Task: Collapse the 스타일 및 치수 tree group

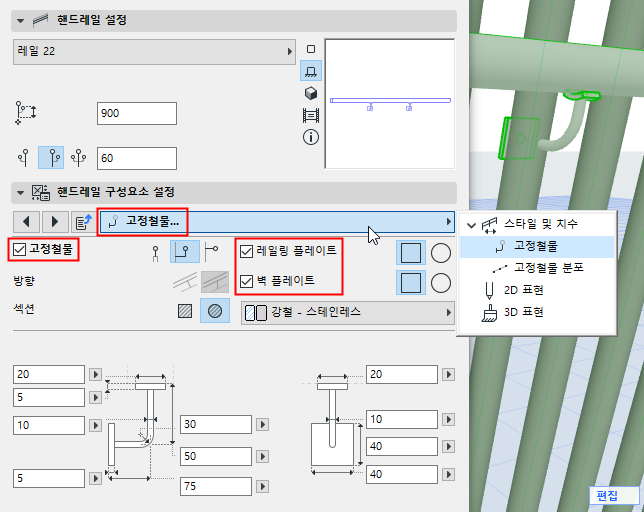Action: point(472,225)
